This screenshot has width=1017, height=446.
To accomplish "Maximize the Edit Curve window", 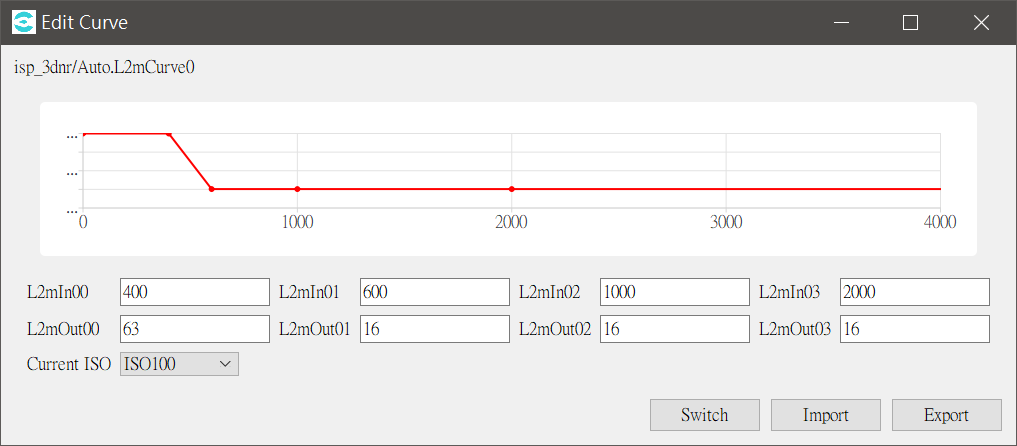I will pos(911,23).
